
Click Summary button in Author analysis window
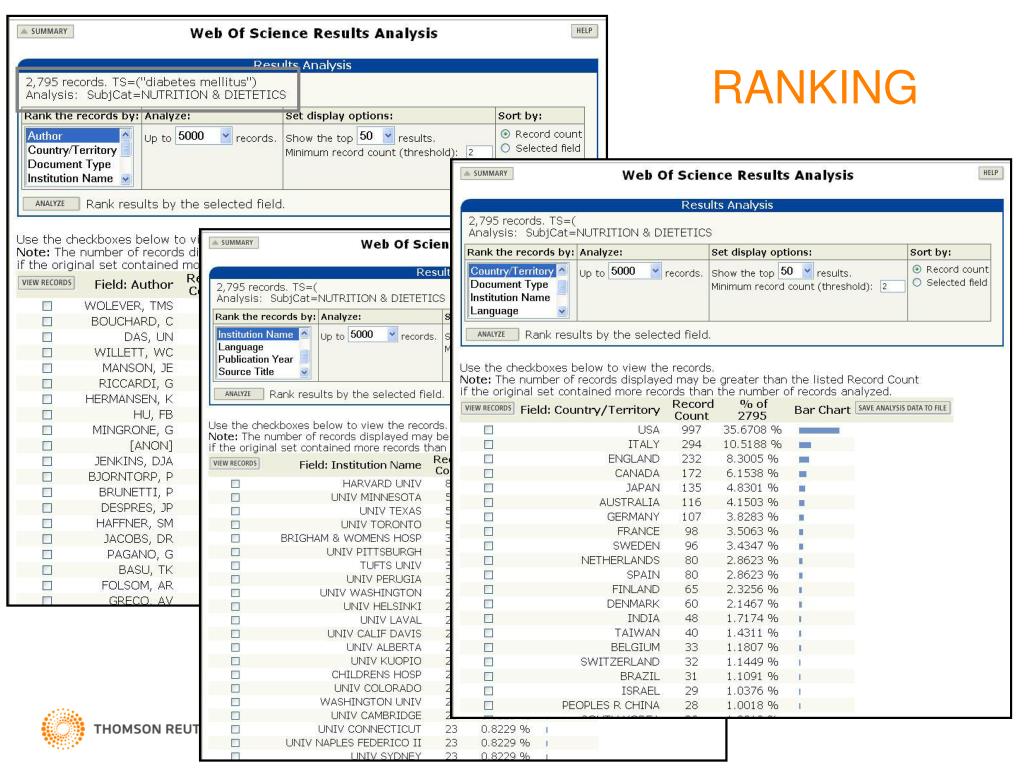pyautogui.click(x=45, y=31)
